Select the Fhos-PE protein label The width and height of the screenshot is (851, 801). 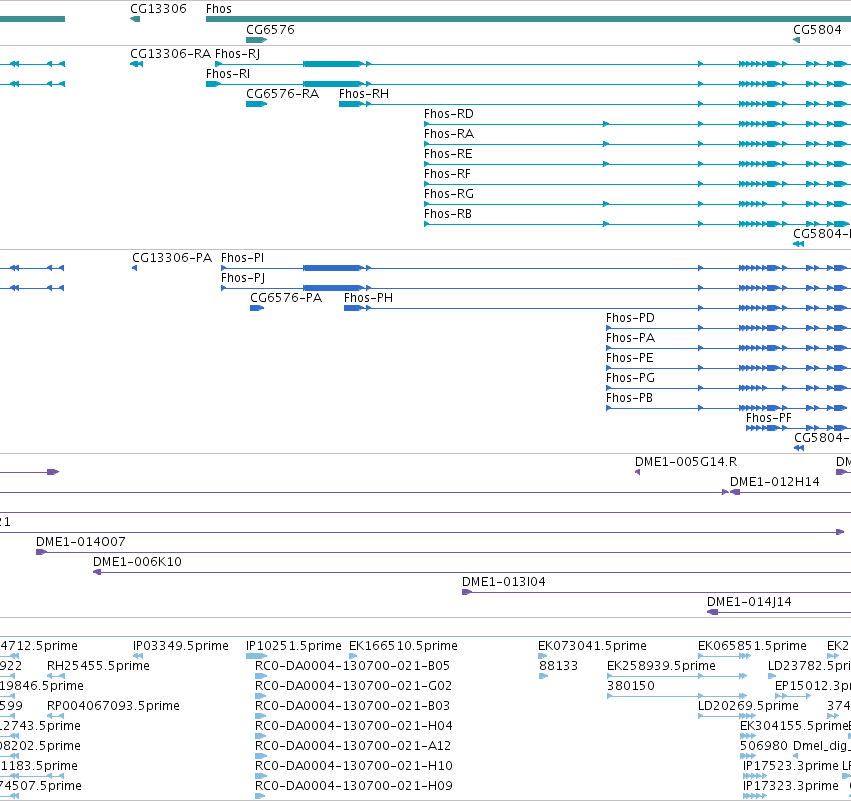click(630, 358)
